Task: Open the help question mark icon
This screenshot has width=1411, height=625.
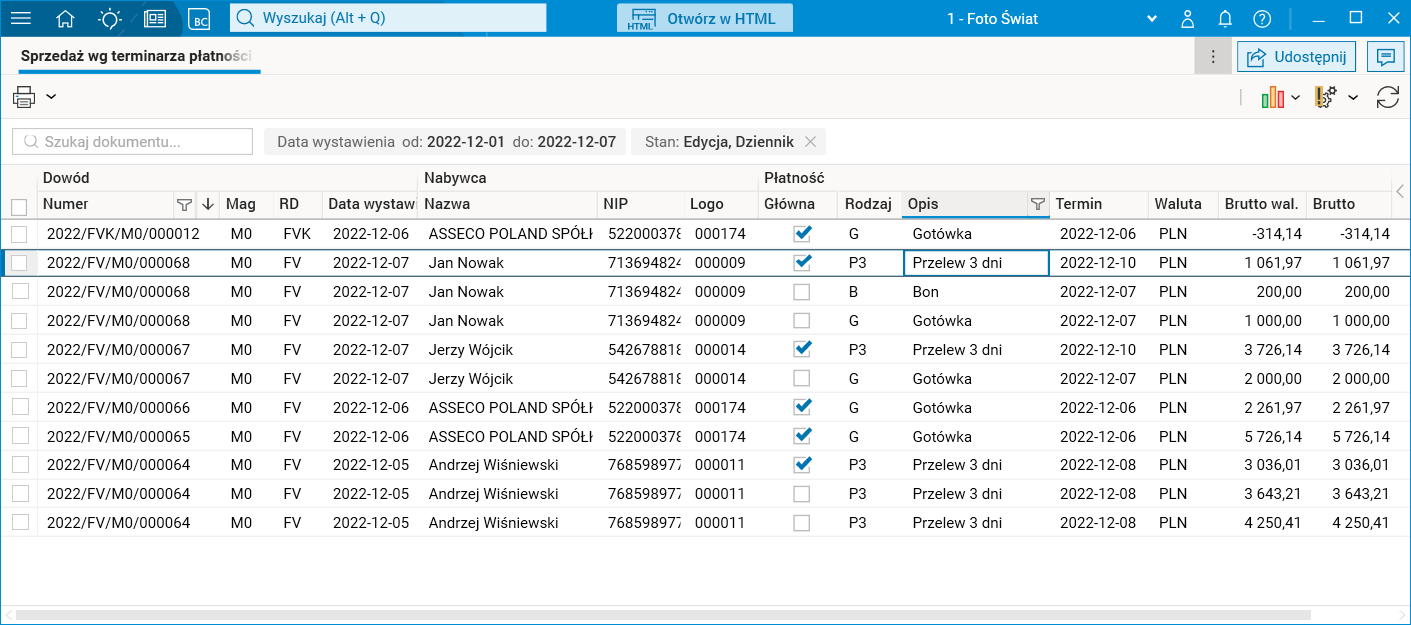Action: pos(1262,18)
